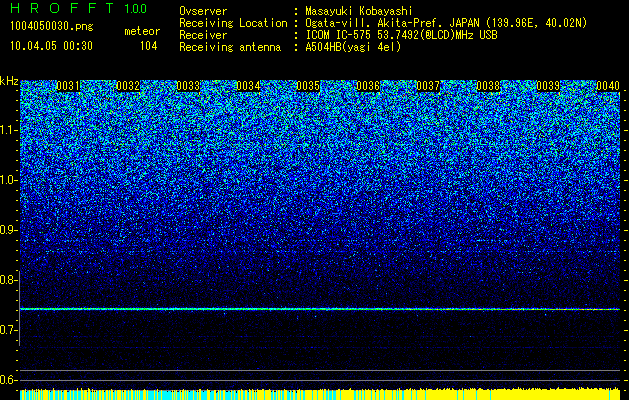Click the 1.0 frequency axis label
This screenshot has height=400, width=629.
point(8,180)
